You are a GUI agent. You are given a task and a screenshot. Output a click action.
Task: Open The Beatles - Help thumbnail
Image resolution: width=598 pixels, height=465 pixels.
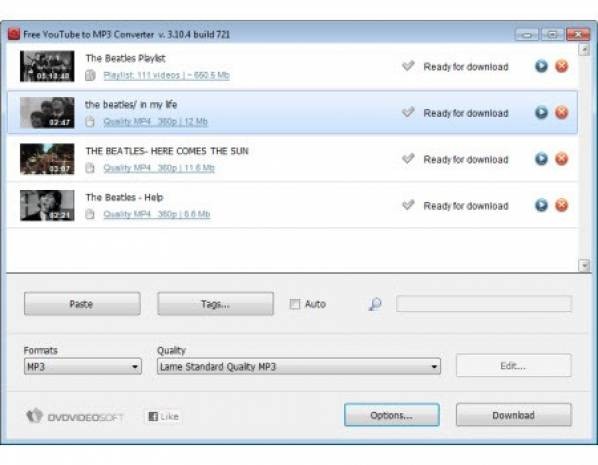(x=47, y=205)
